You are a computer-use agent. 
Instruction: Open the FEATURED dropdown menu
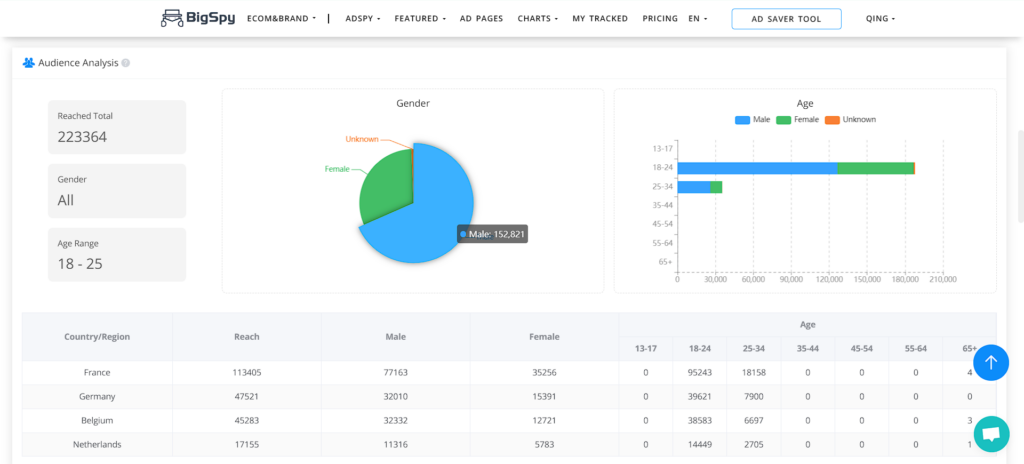[420, 18]
